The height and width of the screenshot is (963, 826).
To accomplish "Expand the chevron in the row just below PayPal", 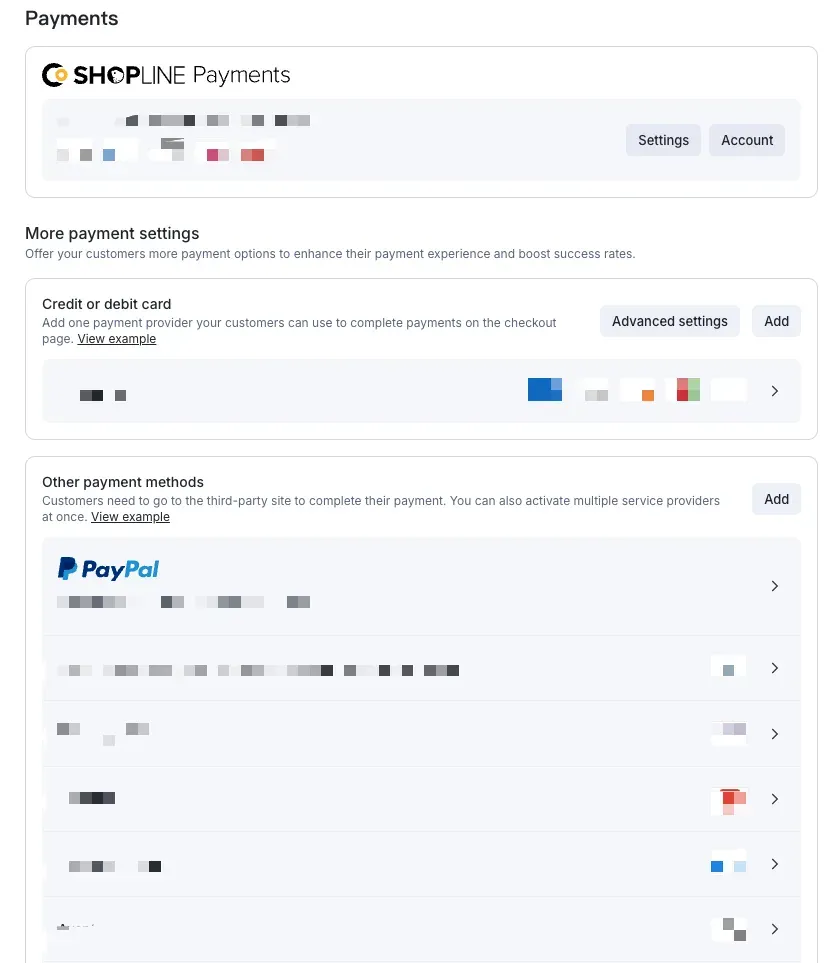I will coord(775,668).
